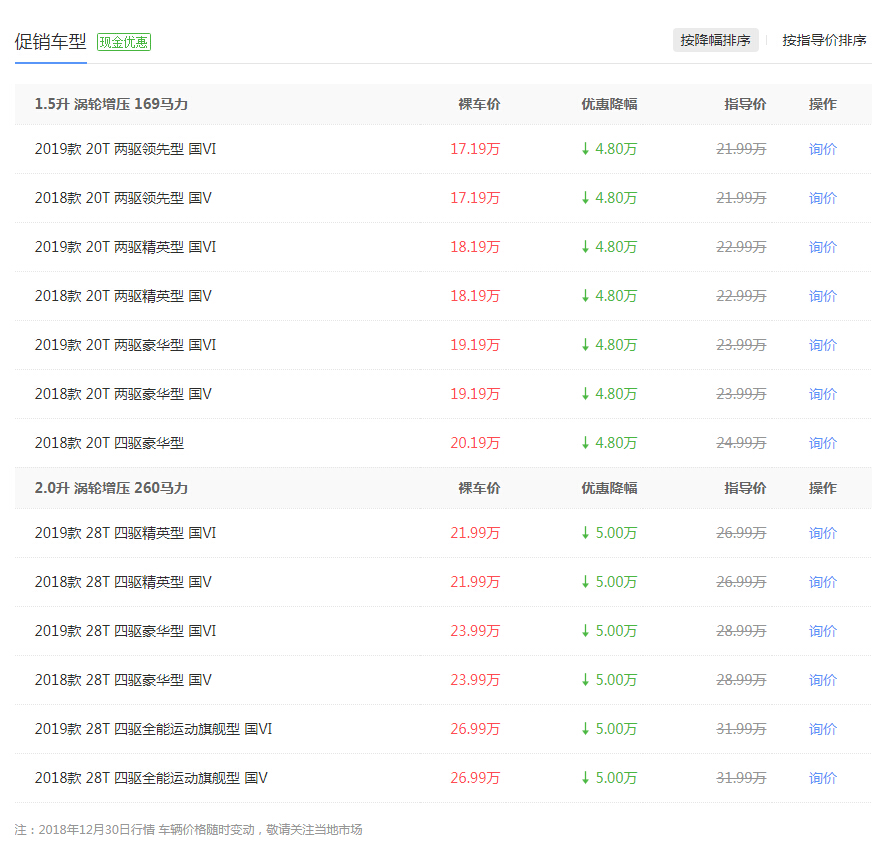872x854 pixels.
Task: Click 询价 for 2019款 28T 四驱豪华型 国VI
Action: click(823, 630)
